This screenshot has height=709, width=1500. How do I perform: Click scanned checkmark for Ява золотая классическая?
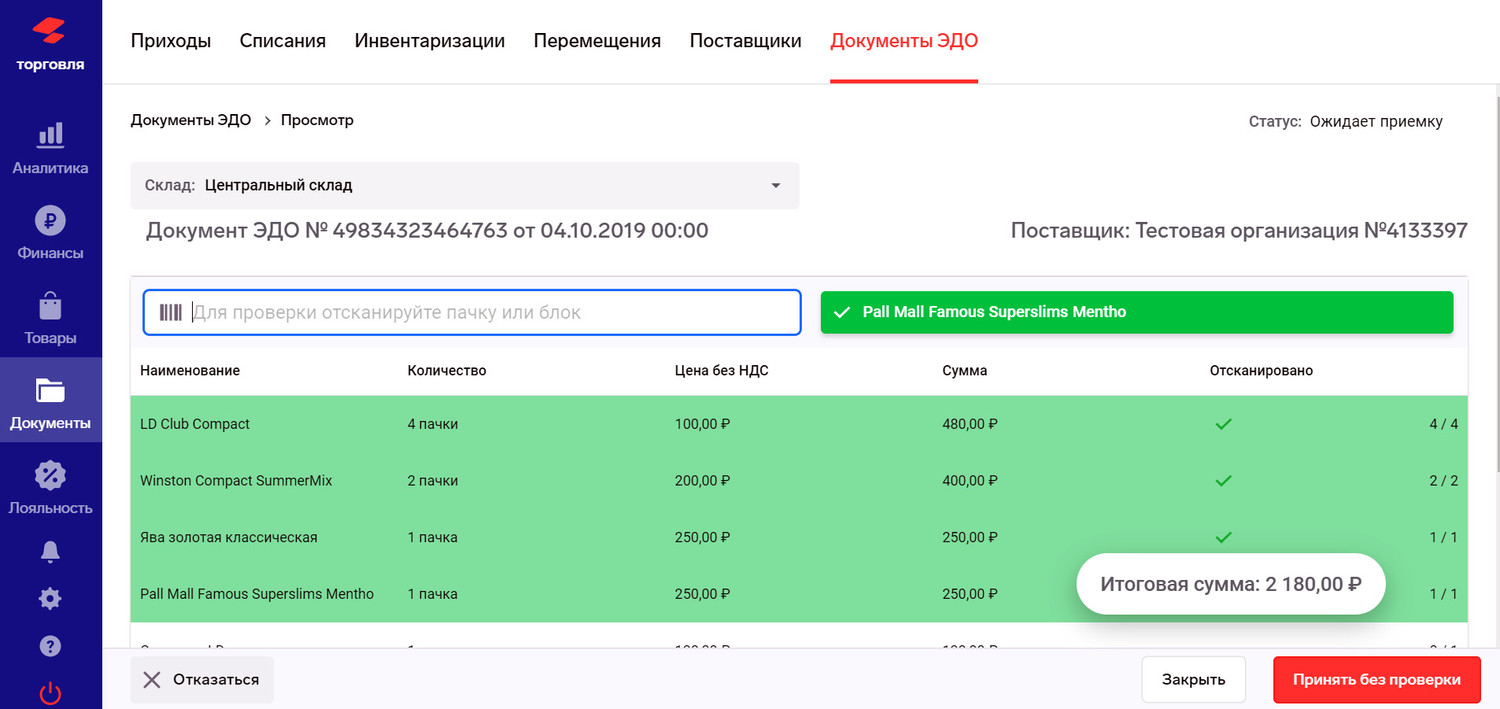coord(1222,537)
